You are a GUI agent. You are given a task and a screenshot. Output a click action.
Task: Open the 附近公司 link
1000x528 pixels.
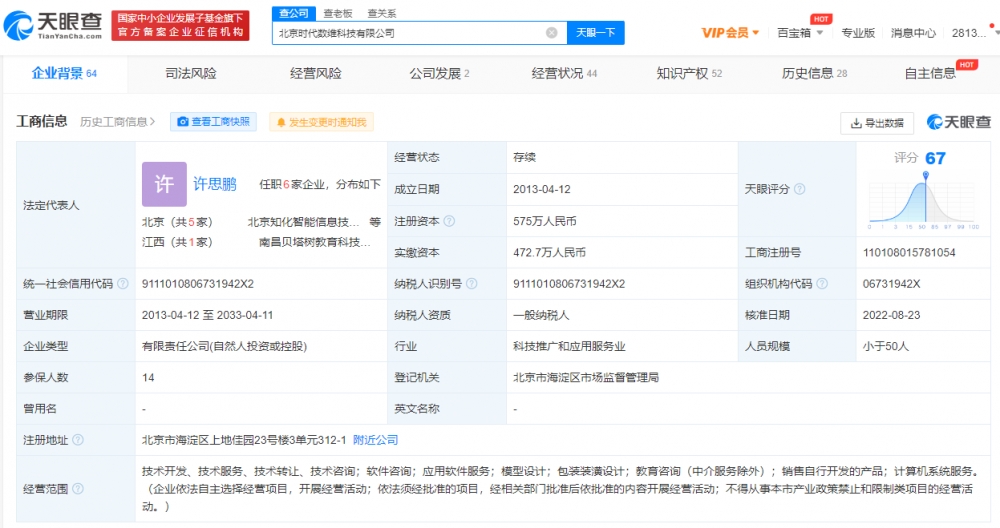pyautogui.click(x=376, y=440)
